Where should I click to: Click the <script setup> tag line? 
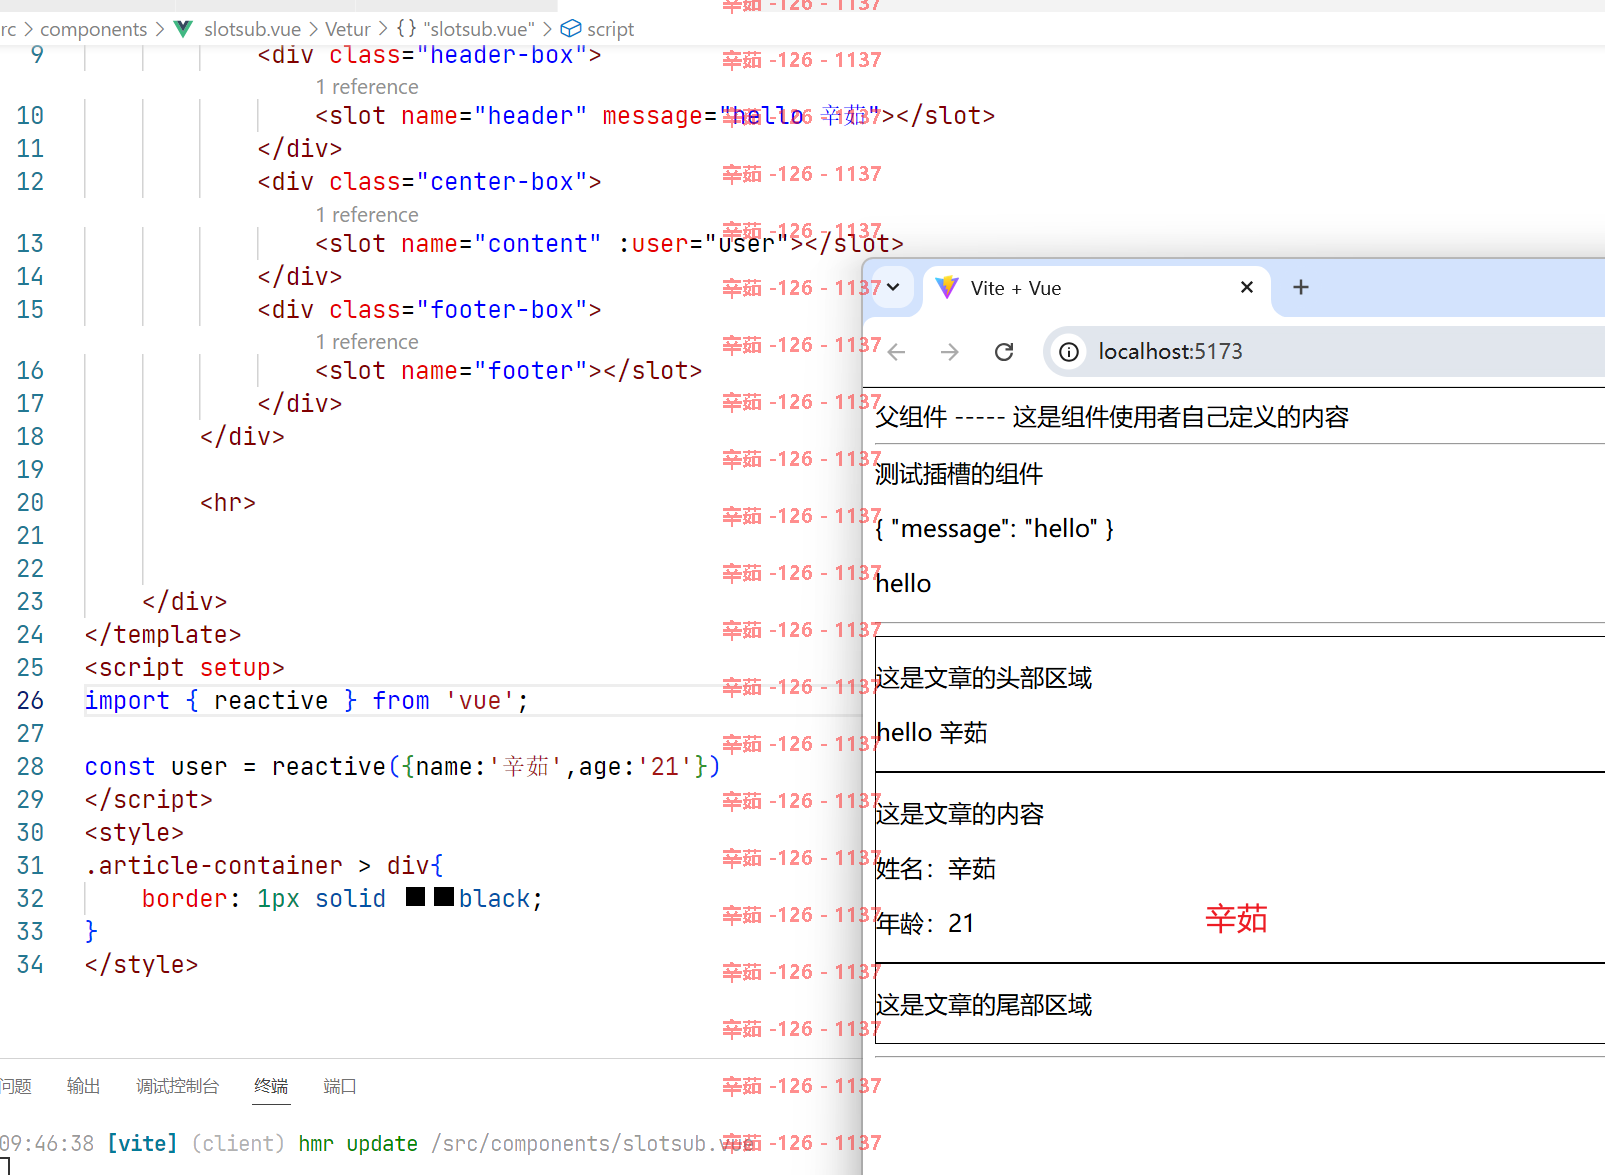185,667
